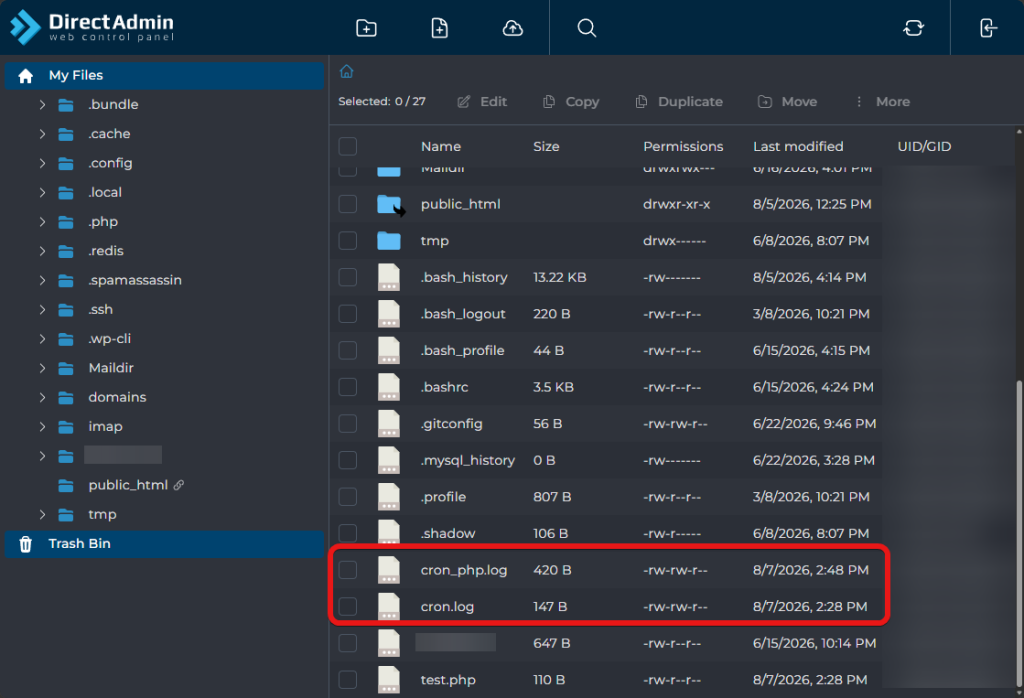Sort by the Name column header

[441, 146]
